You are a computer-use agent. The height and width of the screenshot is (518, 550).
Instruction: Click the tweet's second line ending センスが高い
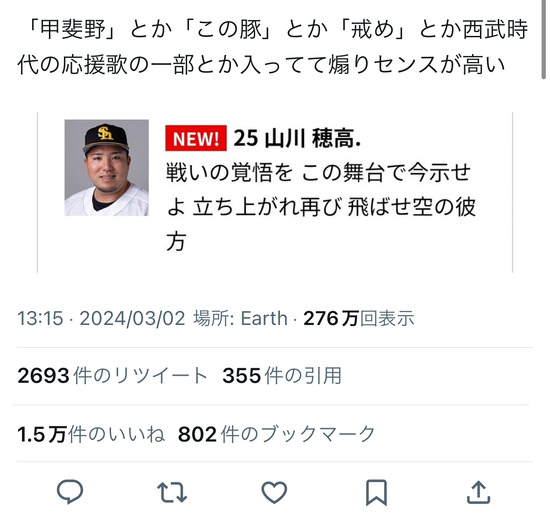pyautogui.click(x=261, y=65)
